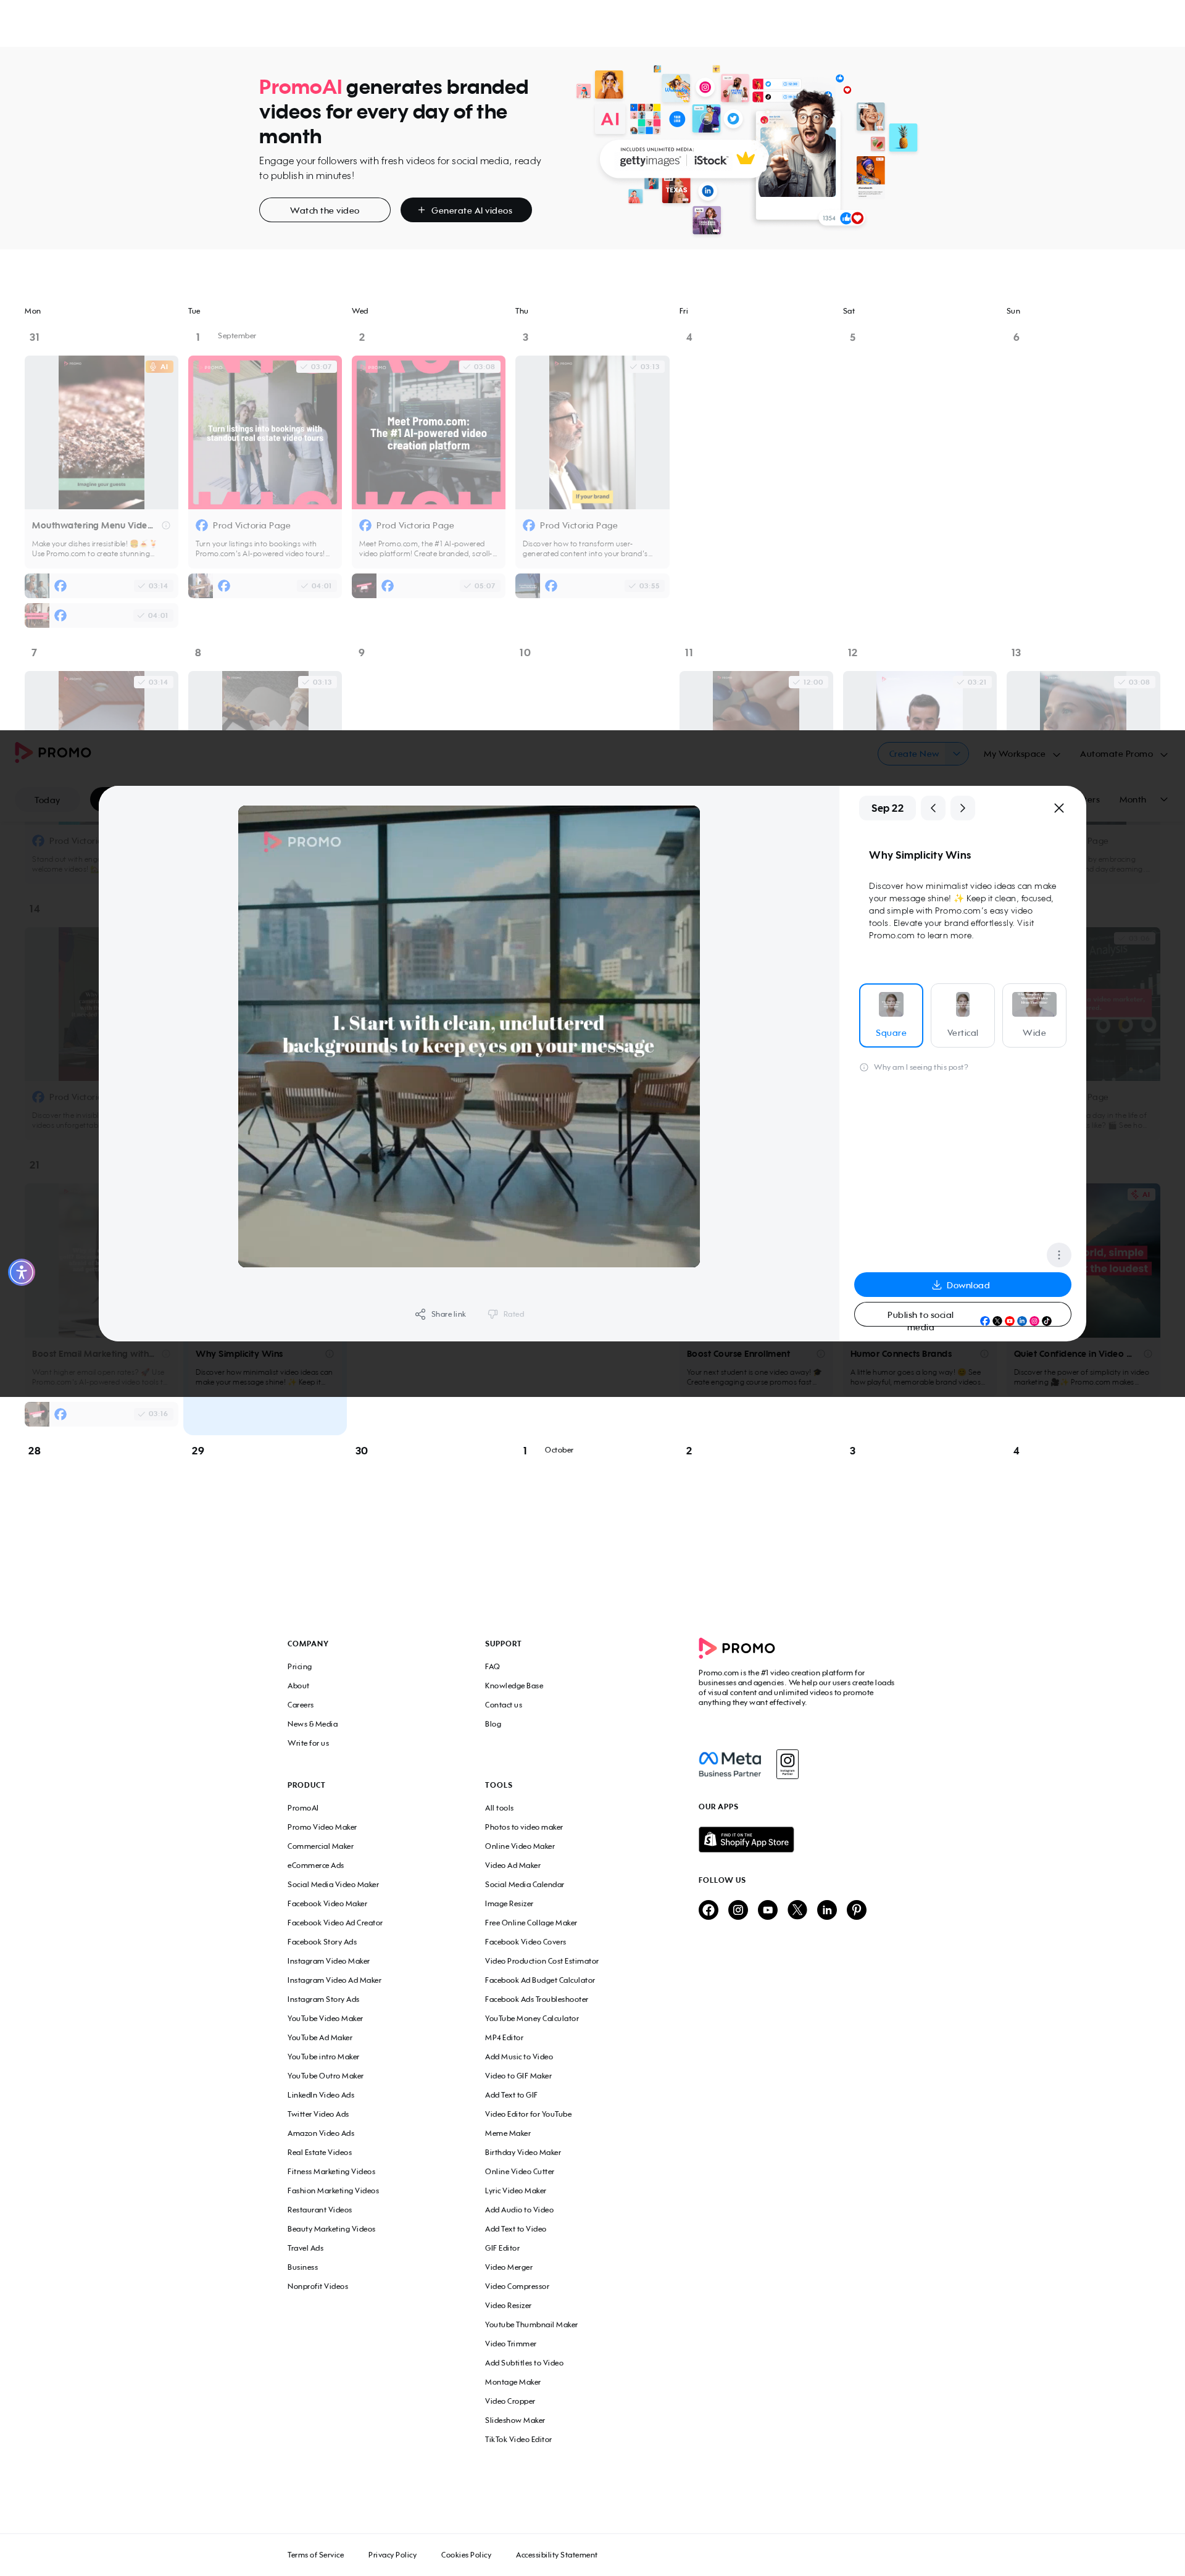Click the Watch the video button
The width and height of the screenshot is (1185, 2576).
pos(325,210)
